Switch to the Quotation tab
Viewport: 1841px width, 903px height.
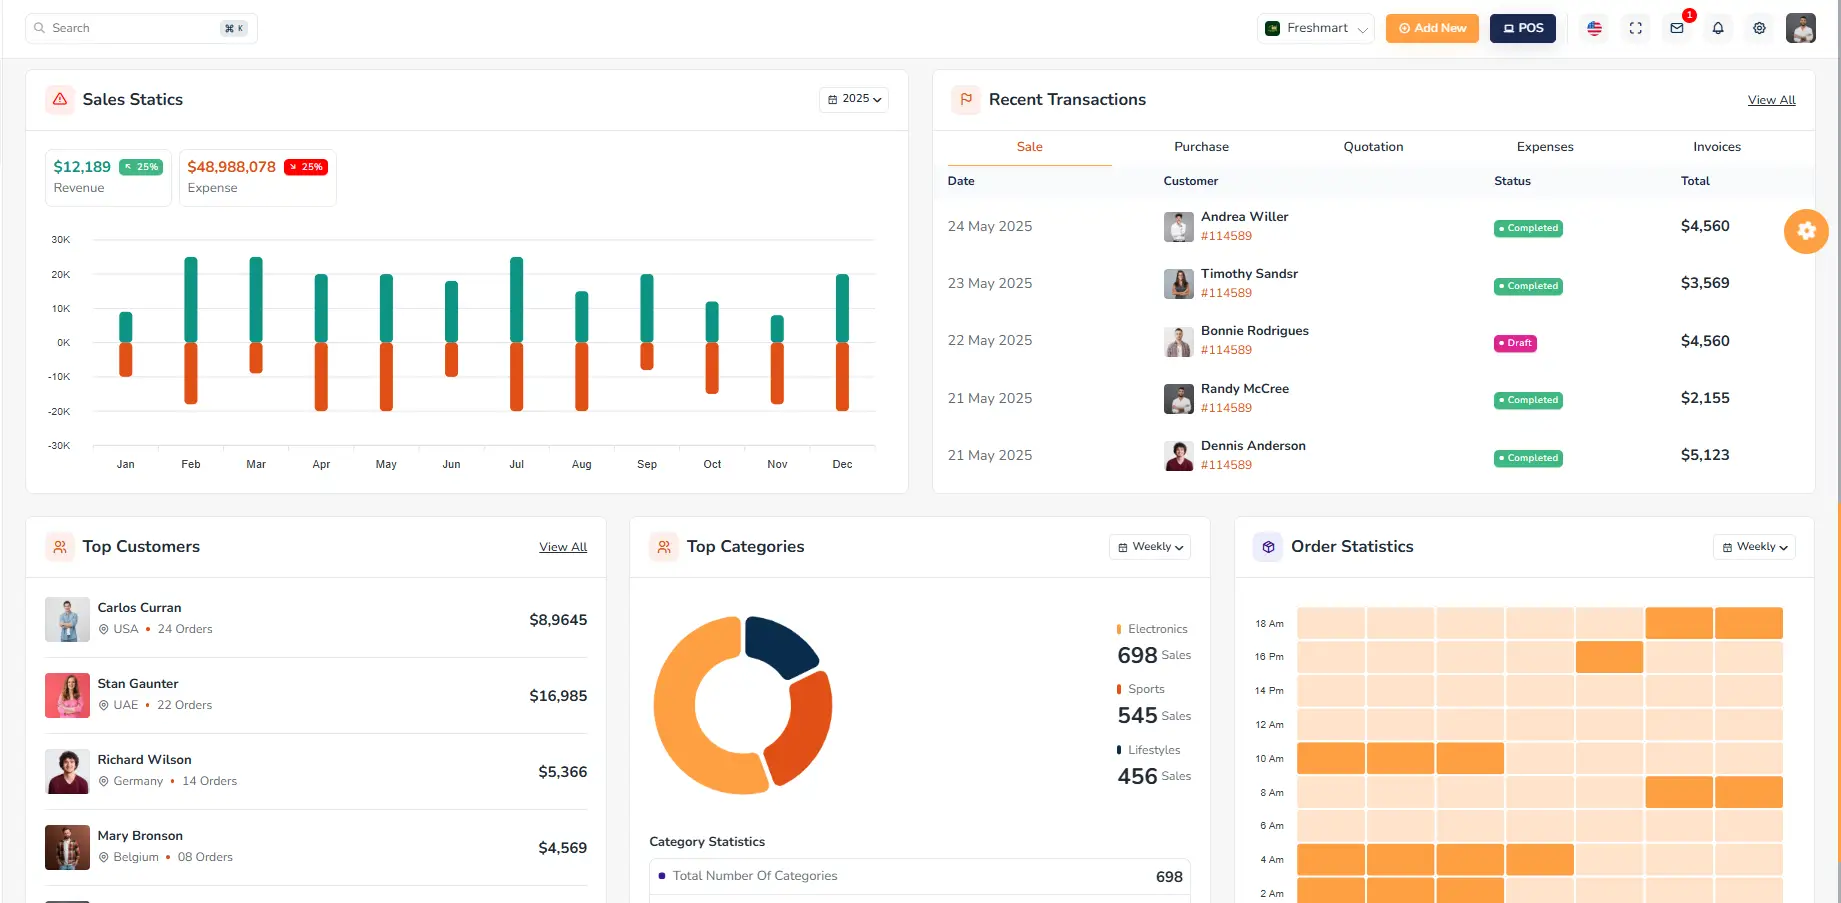tap(1373, 147)
